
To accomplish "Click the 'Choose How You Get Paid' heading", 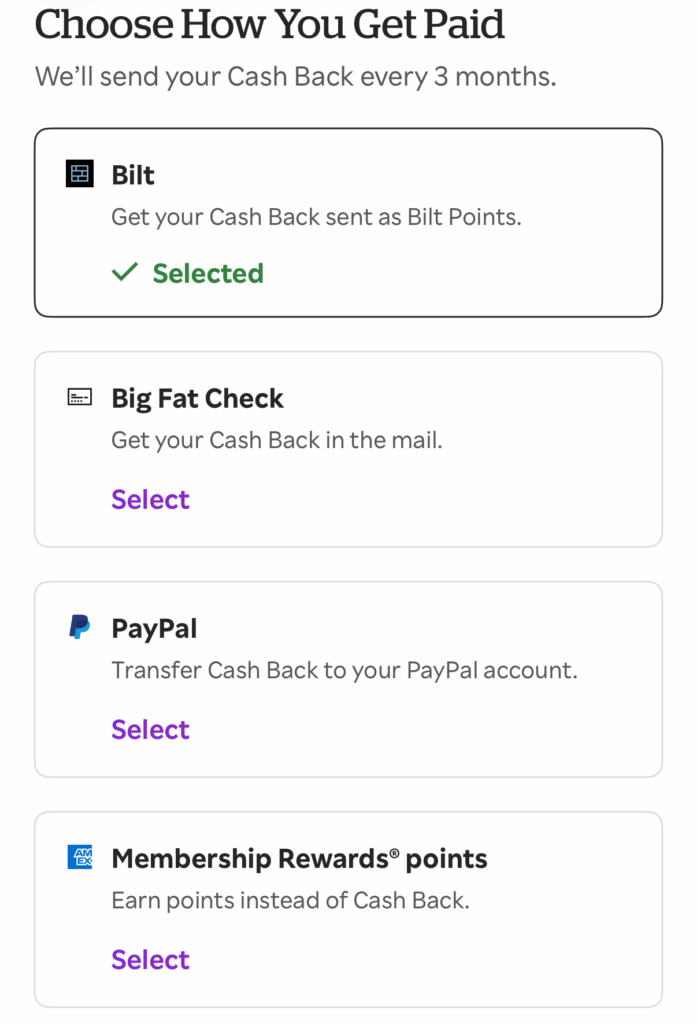I will coord(270,25).
